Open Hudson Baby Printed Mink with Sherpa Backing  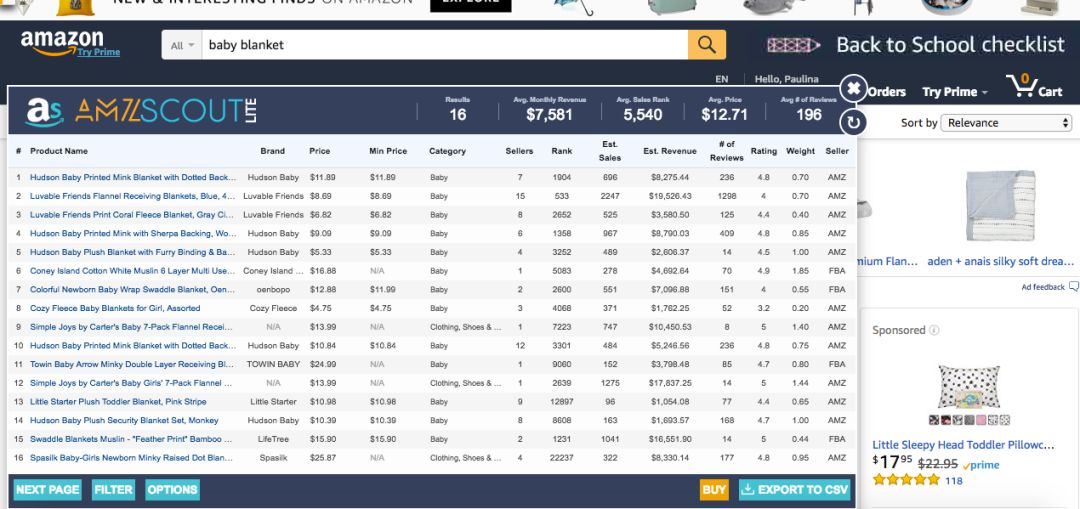coord(133,233)
